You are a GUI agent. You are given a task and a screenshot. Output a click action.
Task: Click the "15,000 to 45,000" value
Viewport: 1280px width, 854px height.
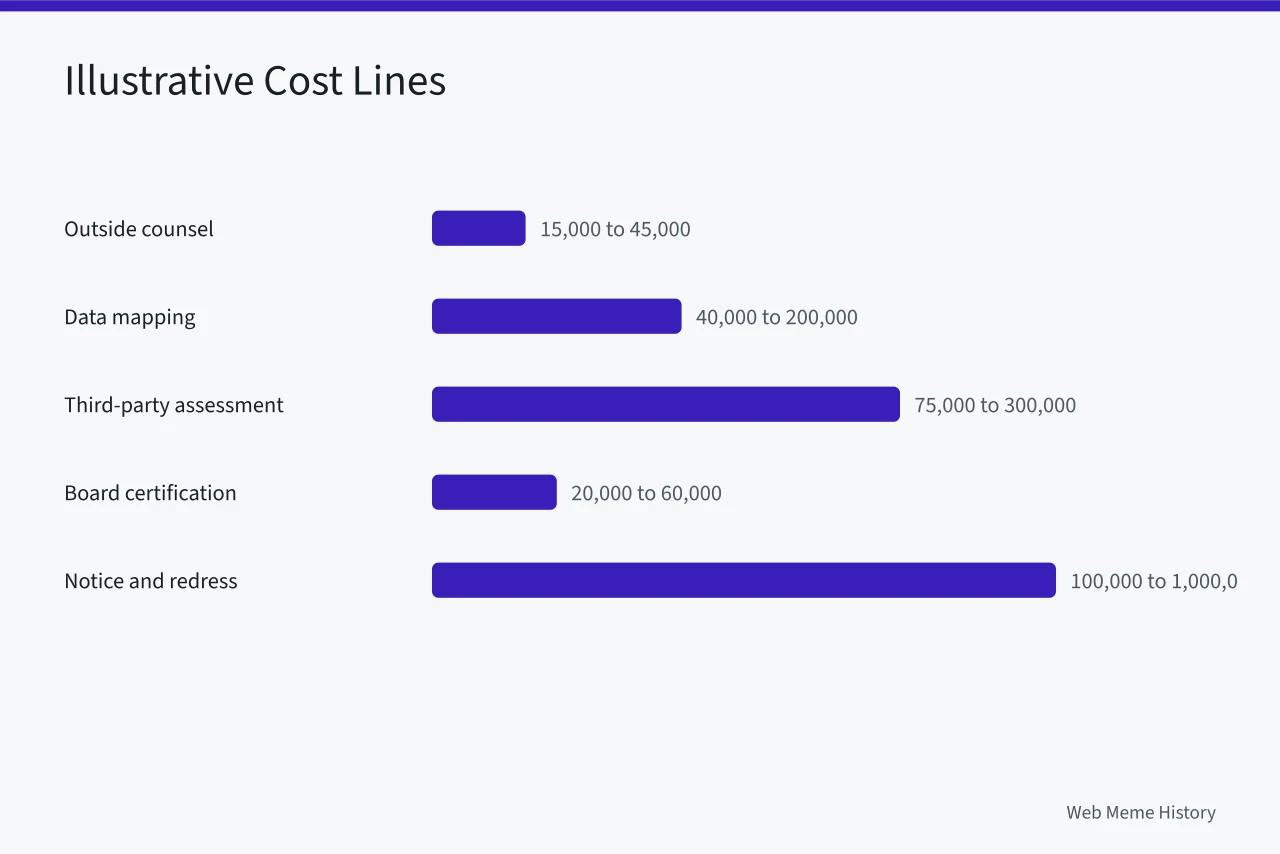pyautogui.click(x=615, y=229)
